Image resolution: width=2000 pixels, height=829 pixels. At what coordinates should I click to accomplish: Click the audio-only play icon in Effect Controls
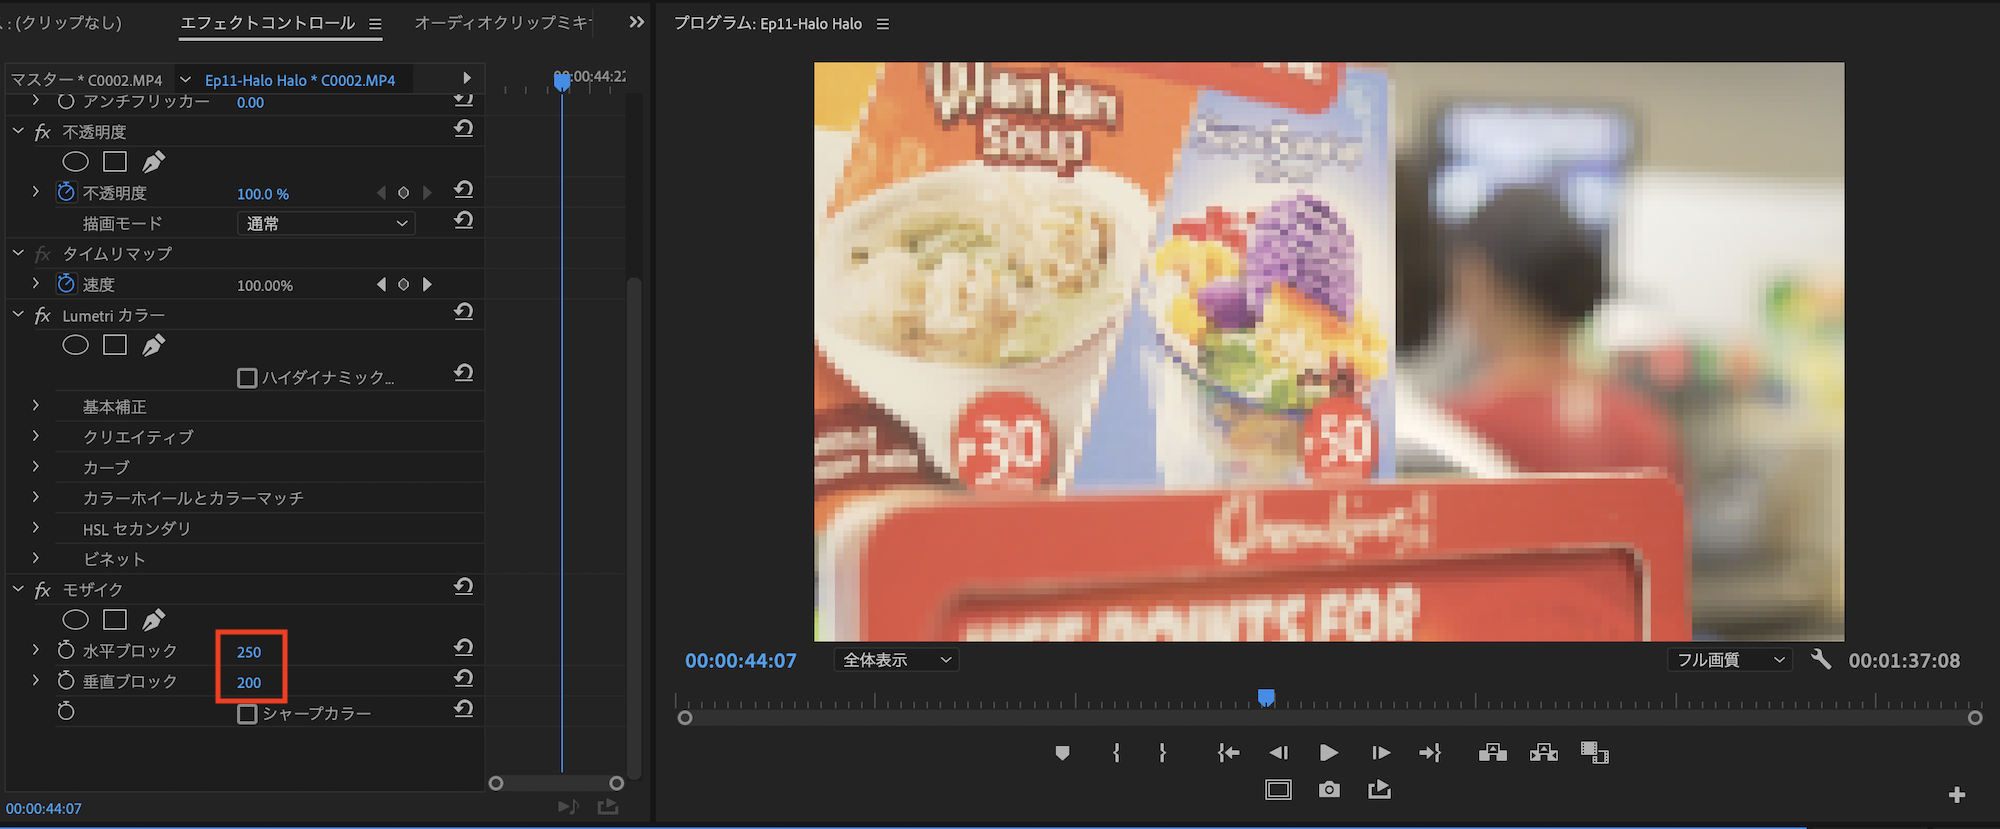pyautogui.click(x=568, y=806)
